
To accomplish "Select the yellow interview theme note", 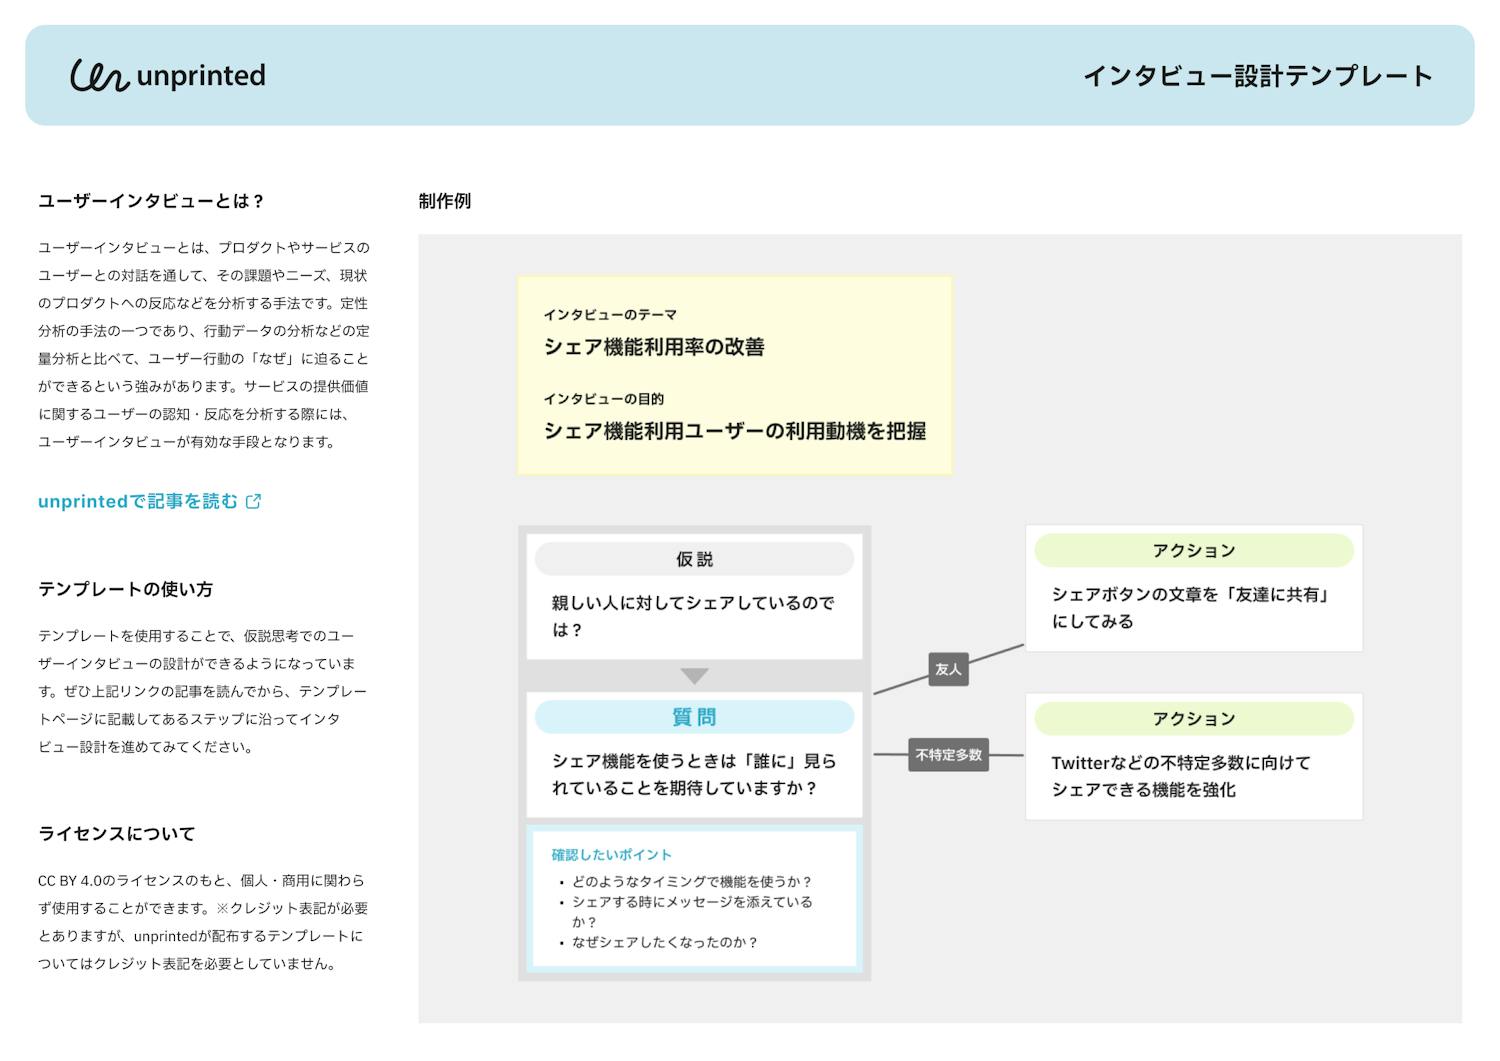I will (735, 375).
